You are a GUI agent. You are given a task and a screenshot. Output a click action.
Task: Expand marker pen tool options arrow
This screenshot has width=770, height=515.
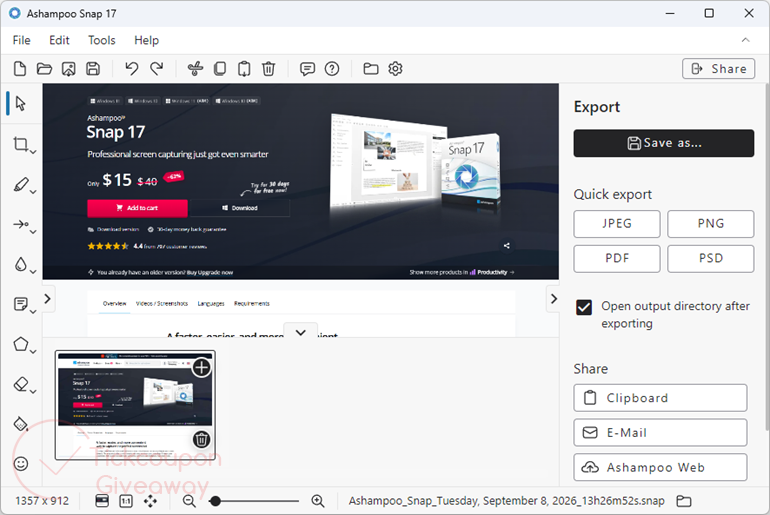tap(33, 192)
